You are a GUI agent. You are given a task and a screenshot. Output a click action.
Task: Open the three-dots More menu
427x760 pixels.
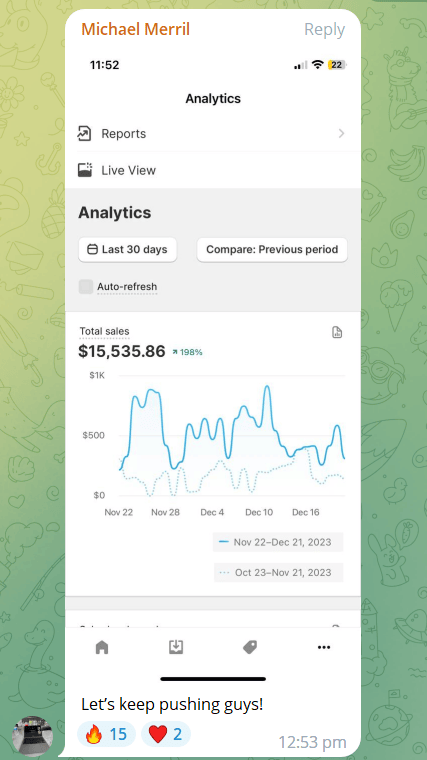(x=324, y=647)
